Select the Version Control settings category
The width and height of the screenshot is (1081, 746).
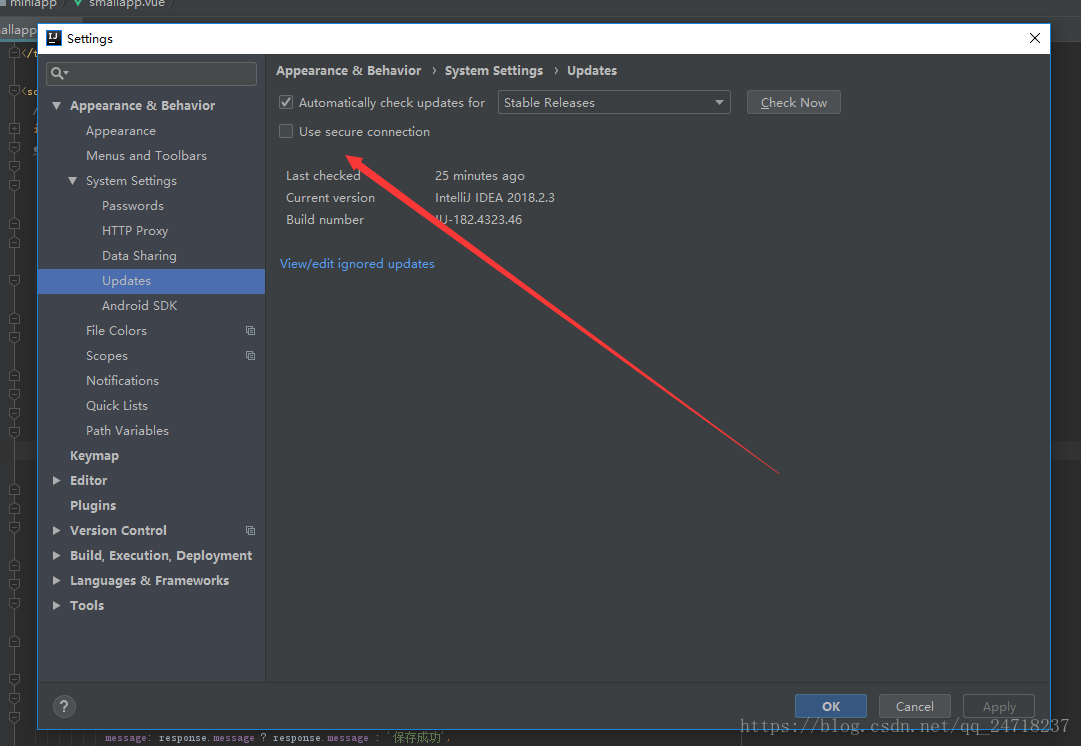coord(118,530)
